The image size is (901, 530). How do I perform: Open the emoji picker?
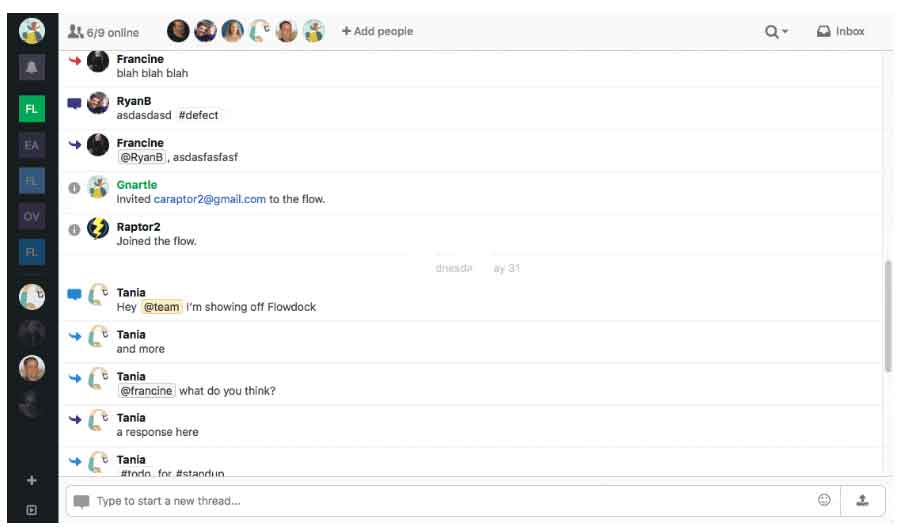pyautogui.click(x=825, y=500)
